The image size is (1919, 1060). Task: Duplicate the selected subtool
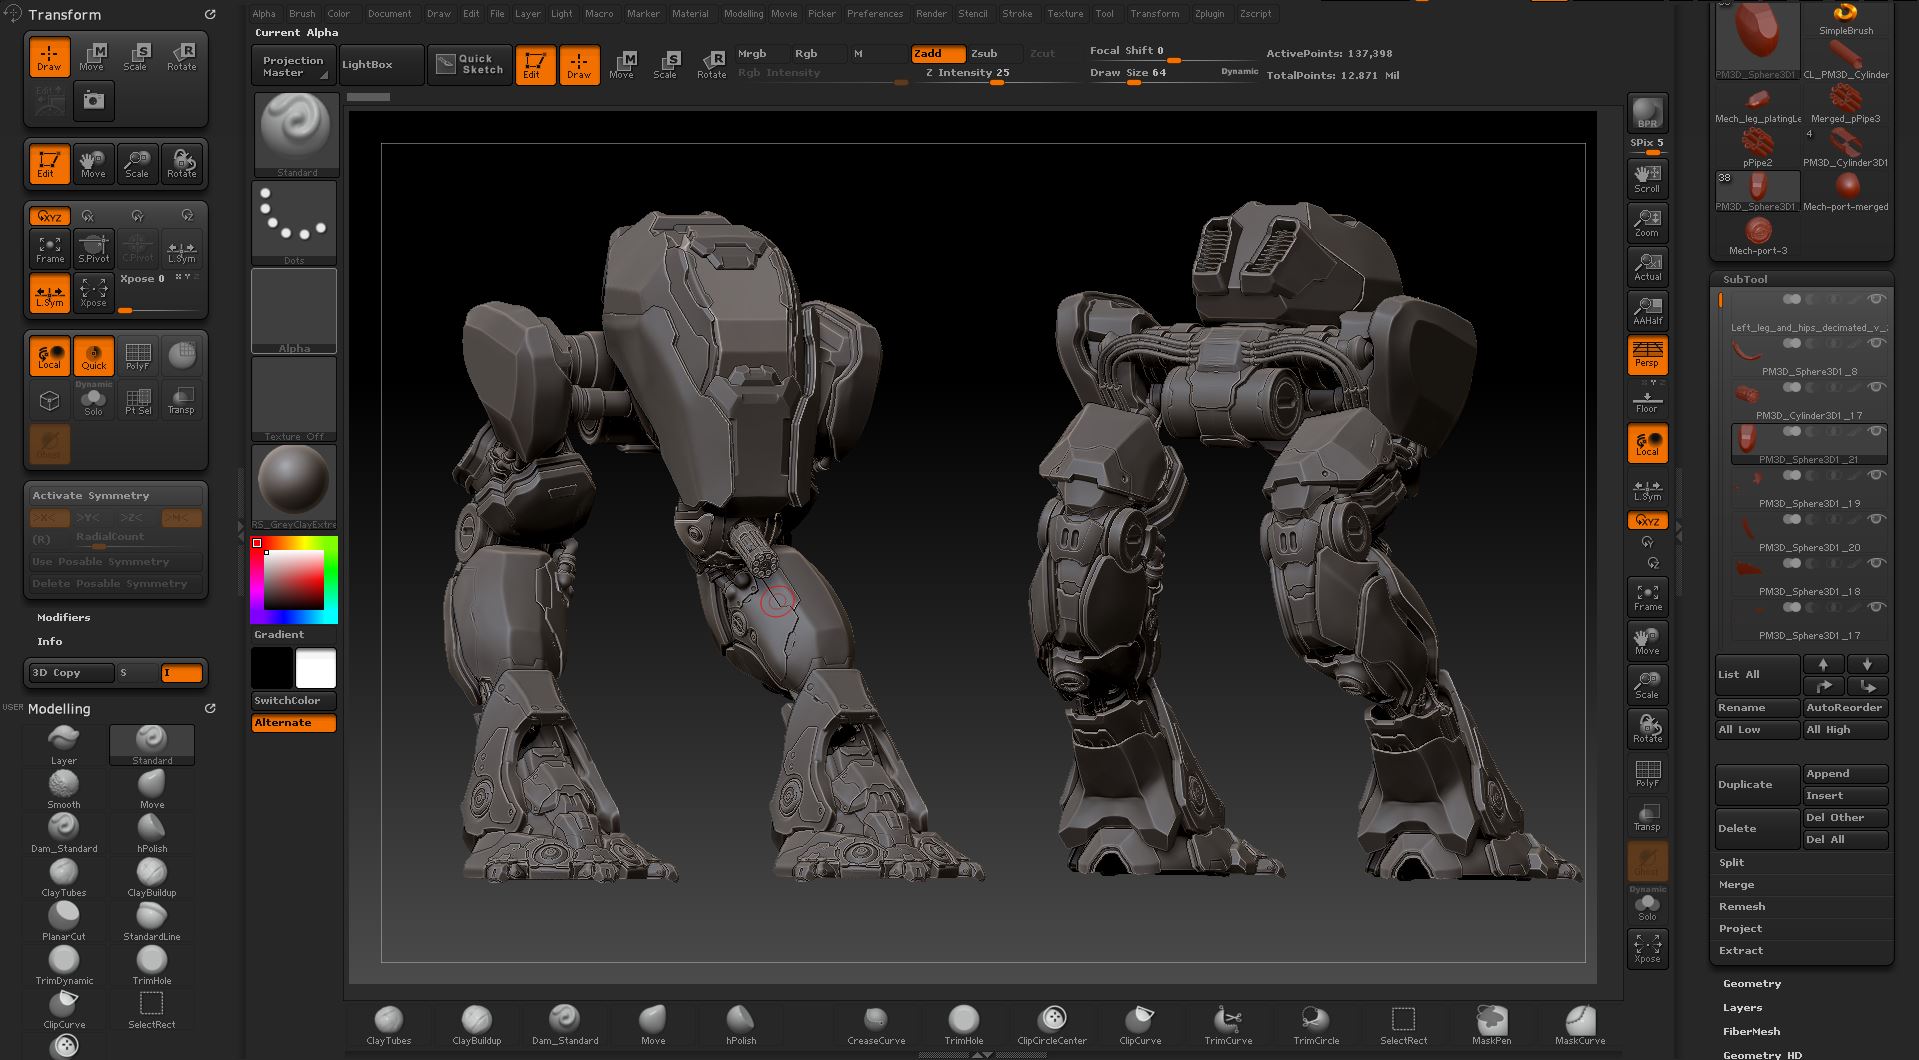click(x=1755, y=785)
